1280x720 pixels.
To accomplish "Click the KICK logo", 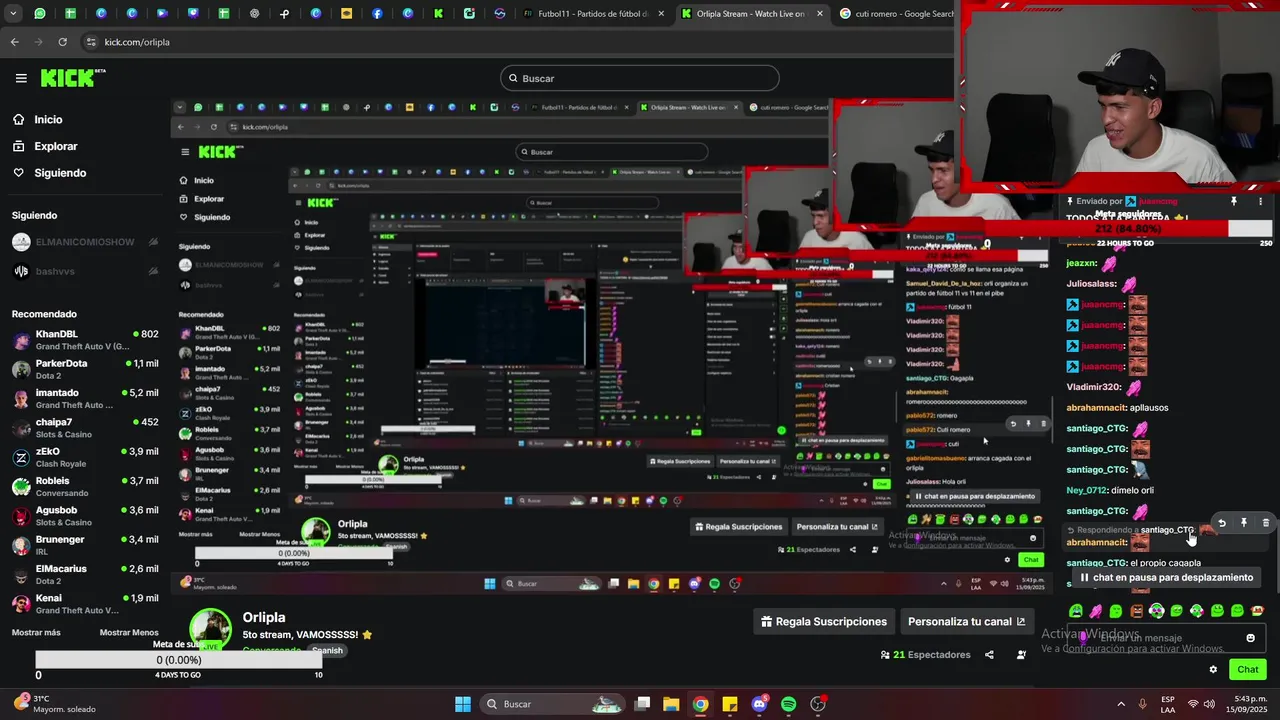I will 73,77.
